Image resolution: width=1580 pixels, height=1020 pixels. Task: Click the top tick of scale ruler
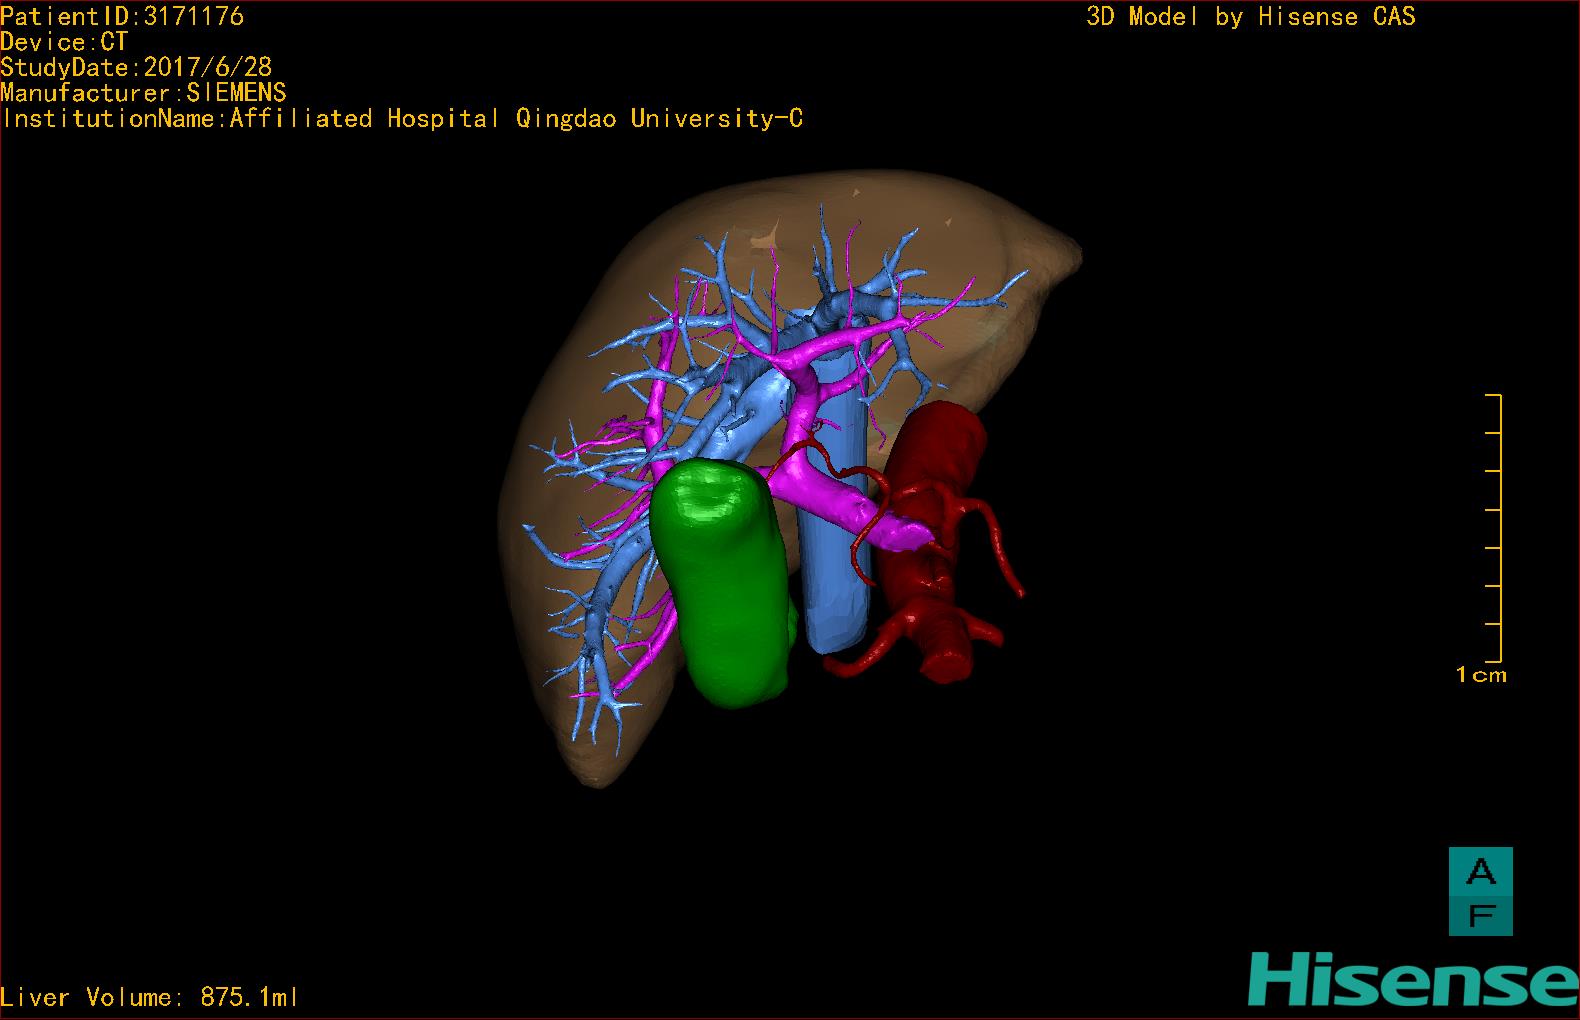(1494, 396)
